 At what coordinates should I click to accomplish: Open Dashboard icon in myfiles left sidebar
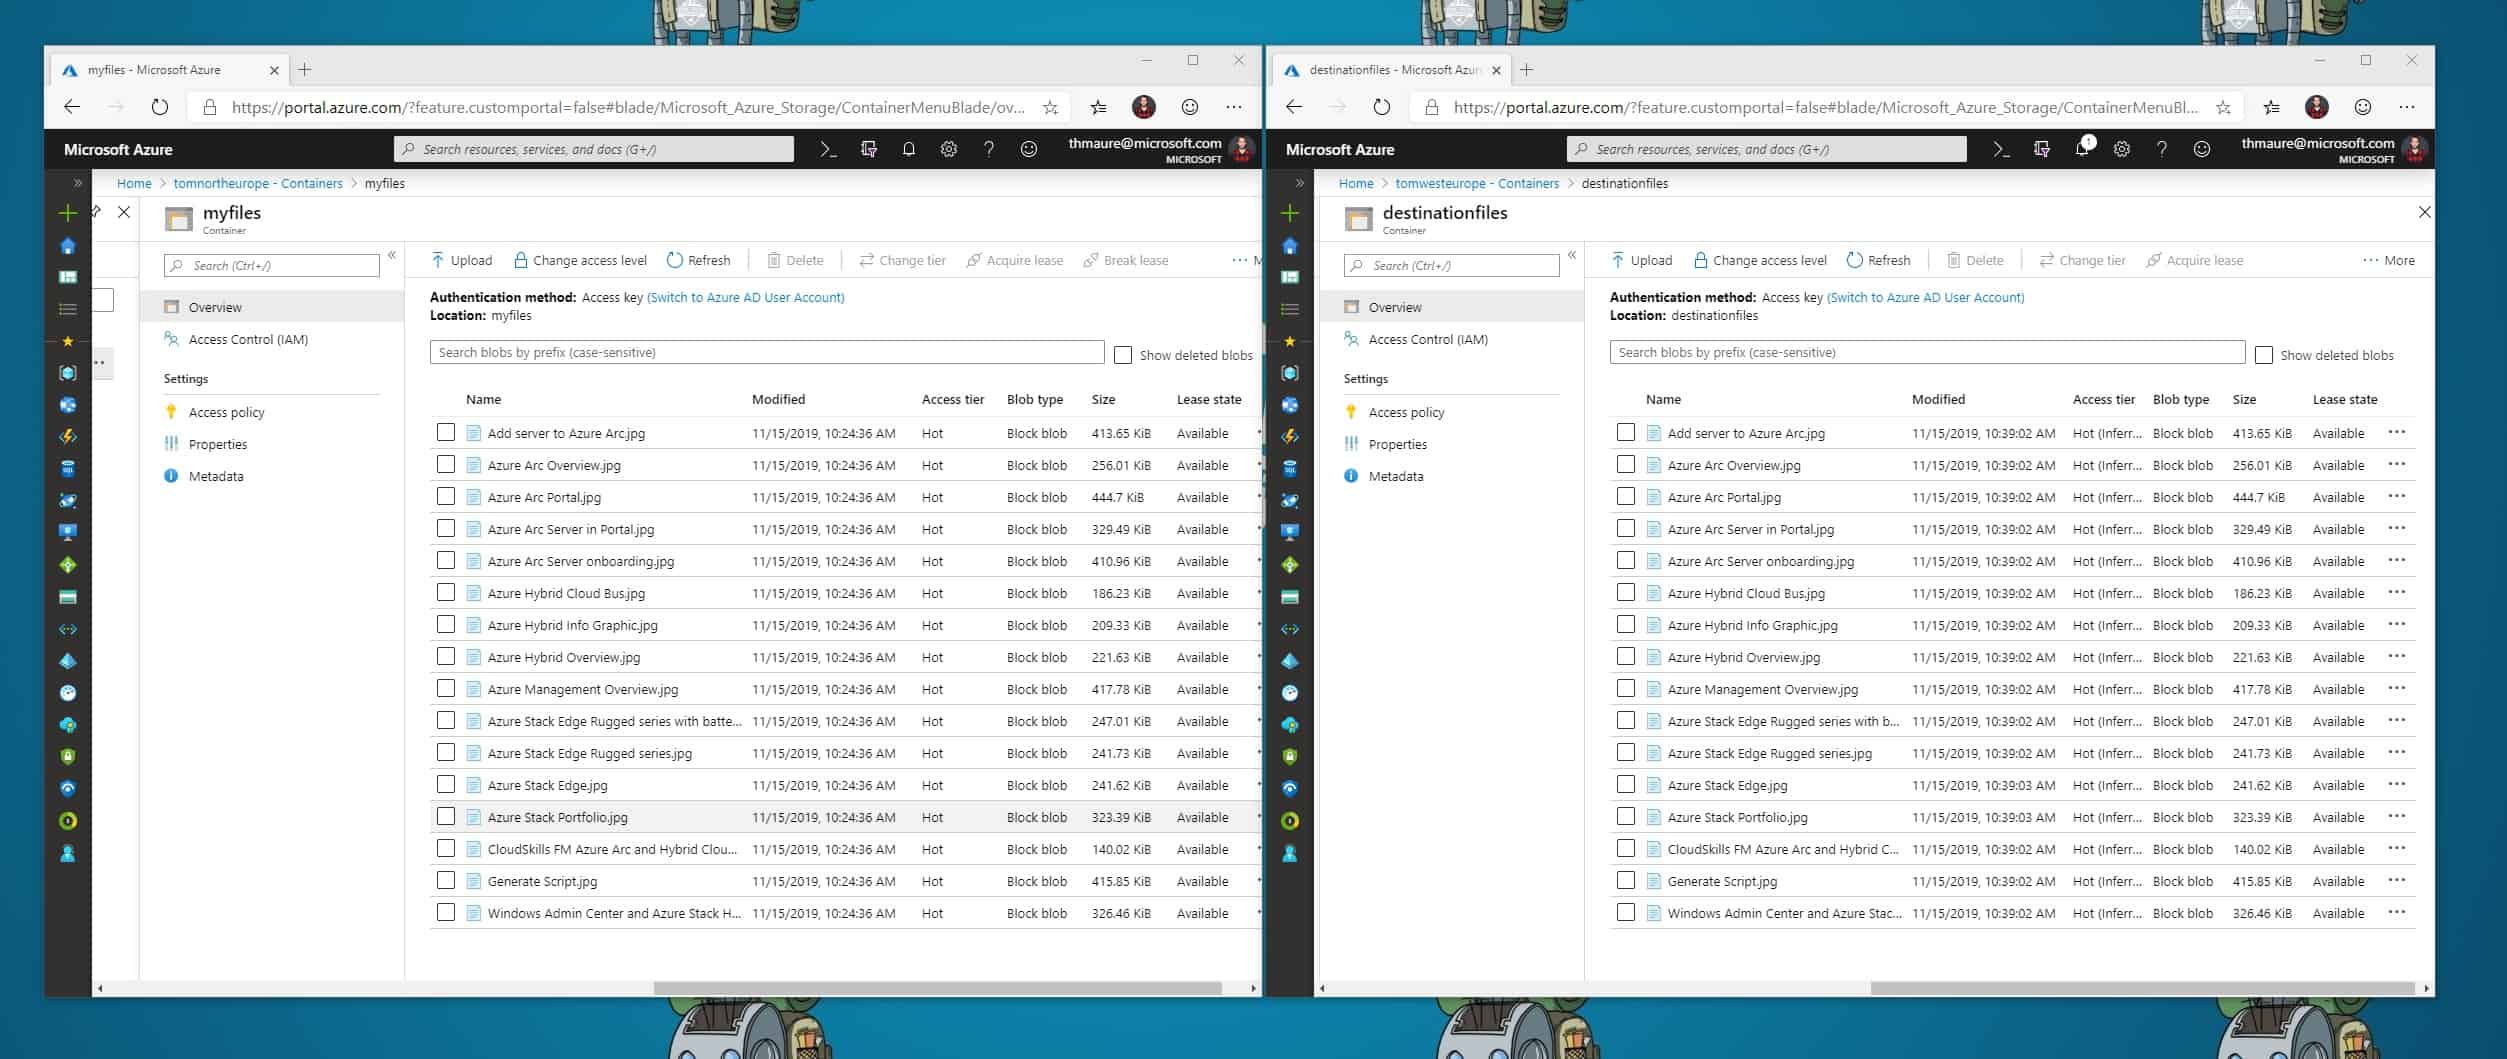(67, 277)
